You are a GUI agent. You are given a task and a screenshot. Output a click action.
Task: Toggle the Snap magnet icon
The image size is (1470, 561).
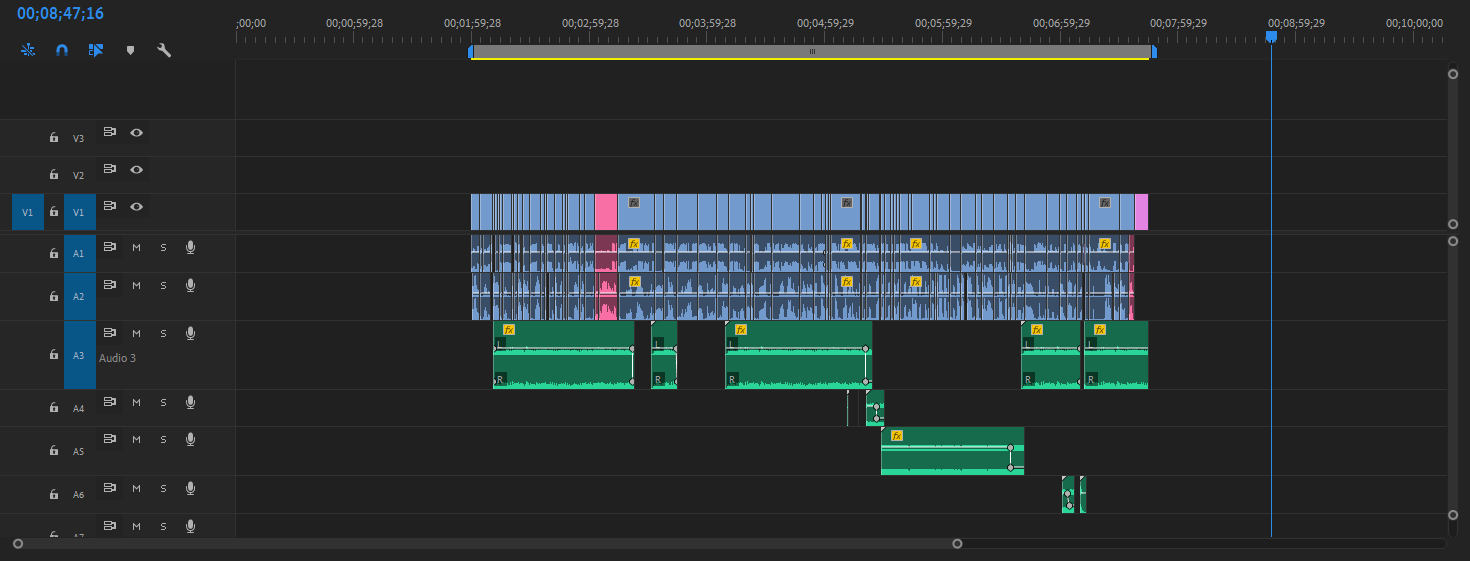point(62,49)
